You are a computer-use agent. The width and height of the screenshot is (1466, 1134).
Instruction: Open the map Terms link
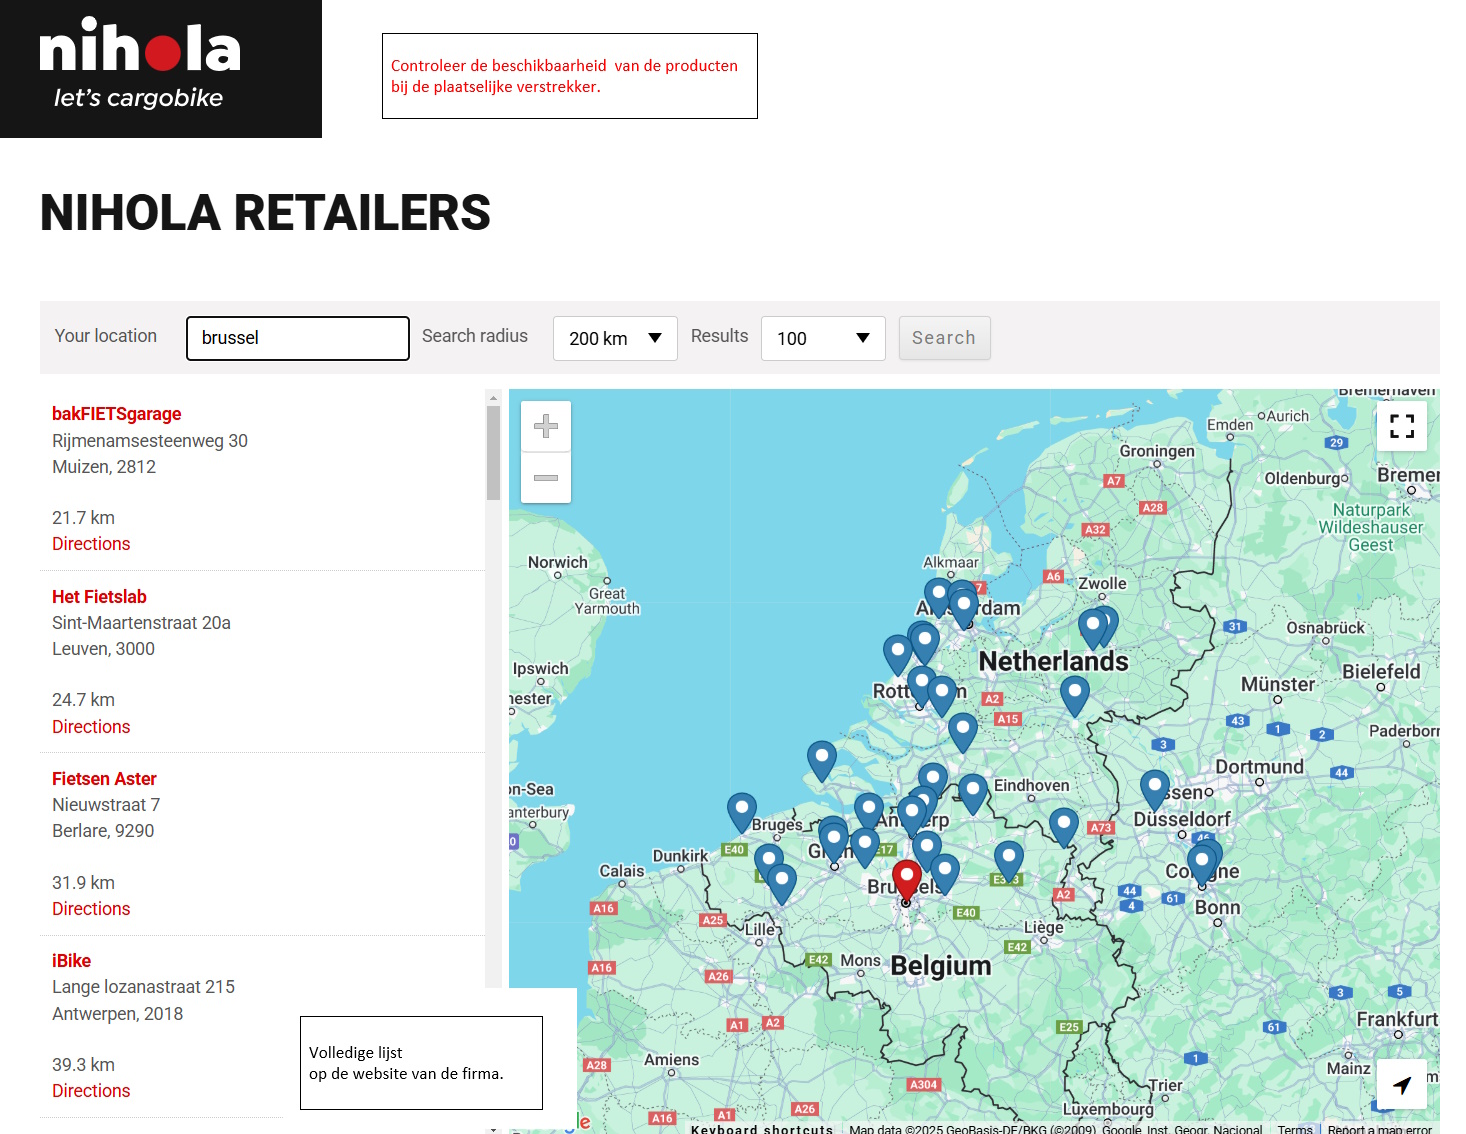[1295, 1129]
